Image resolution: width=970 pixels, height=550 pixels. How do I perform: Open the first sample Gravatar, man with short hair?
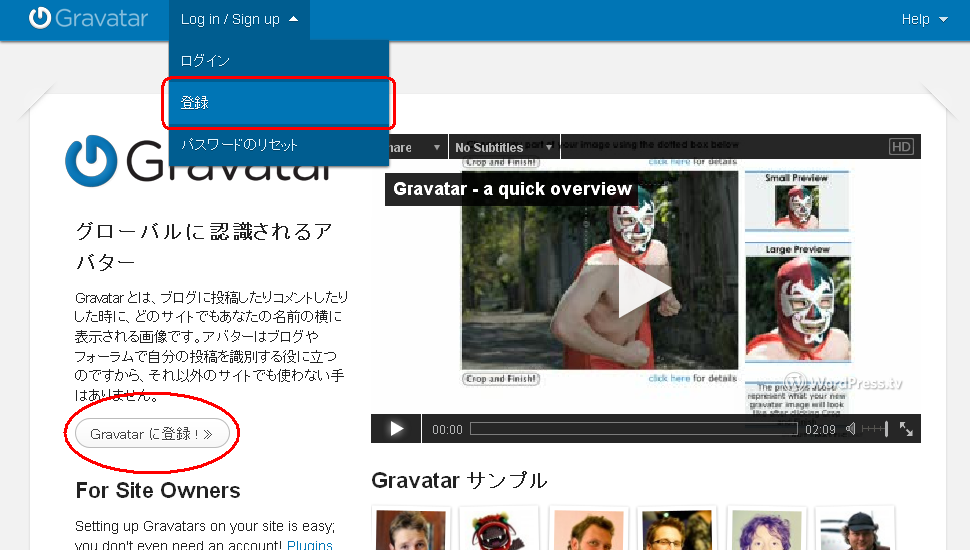click(411, 529)
